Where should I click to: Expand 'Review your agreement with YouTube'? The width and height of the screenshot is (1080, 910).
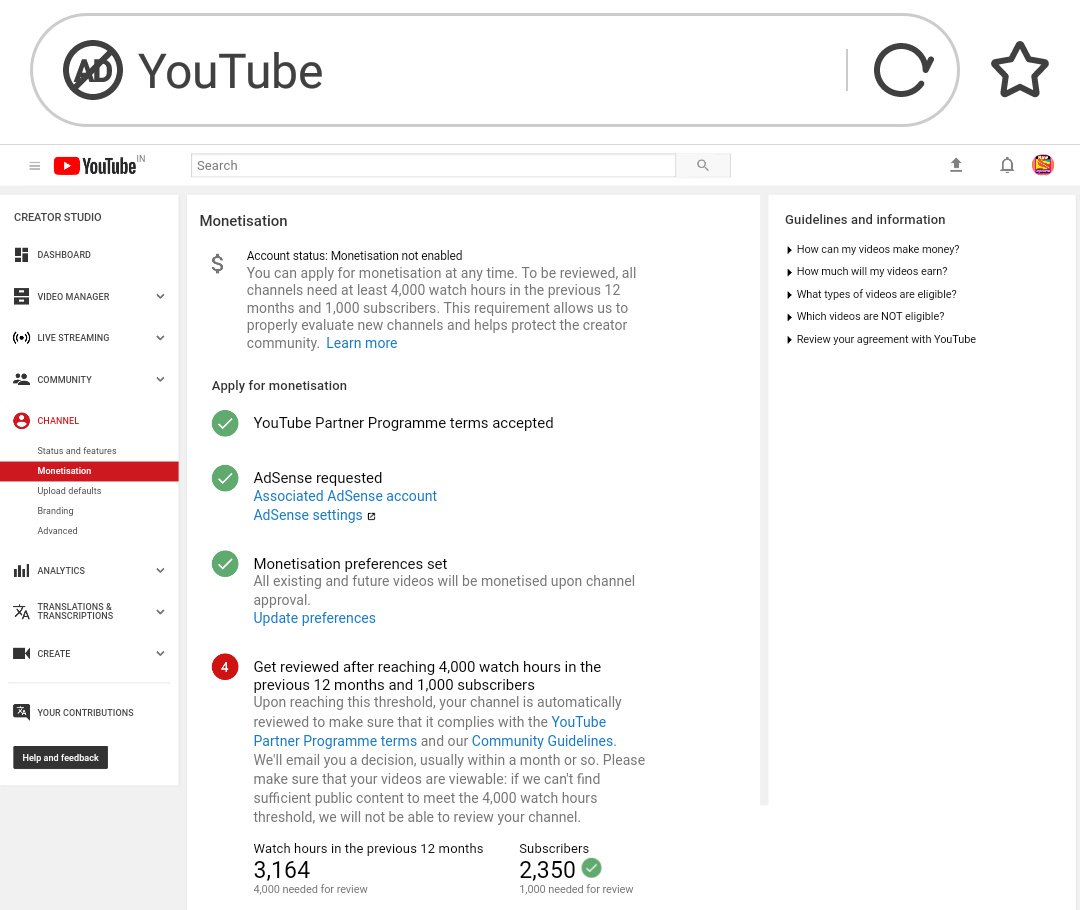880,339
